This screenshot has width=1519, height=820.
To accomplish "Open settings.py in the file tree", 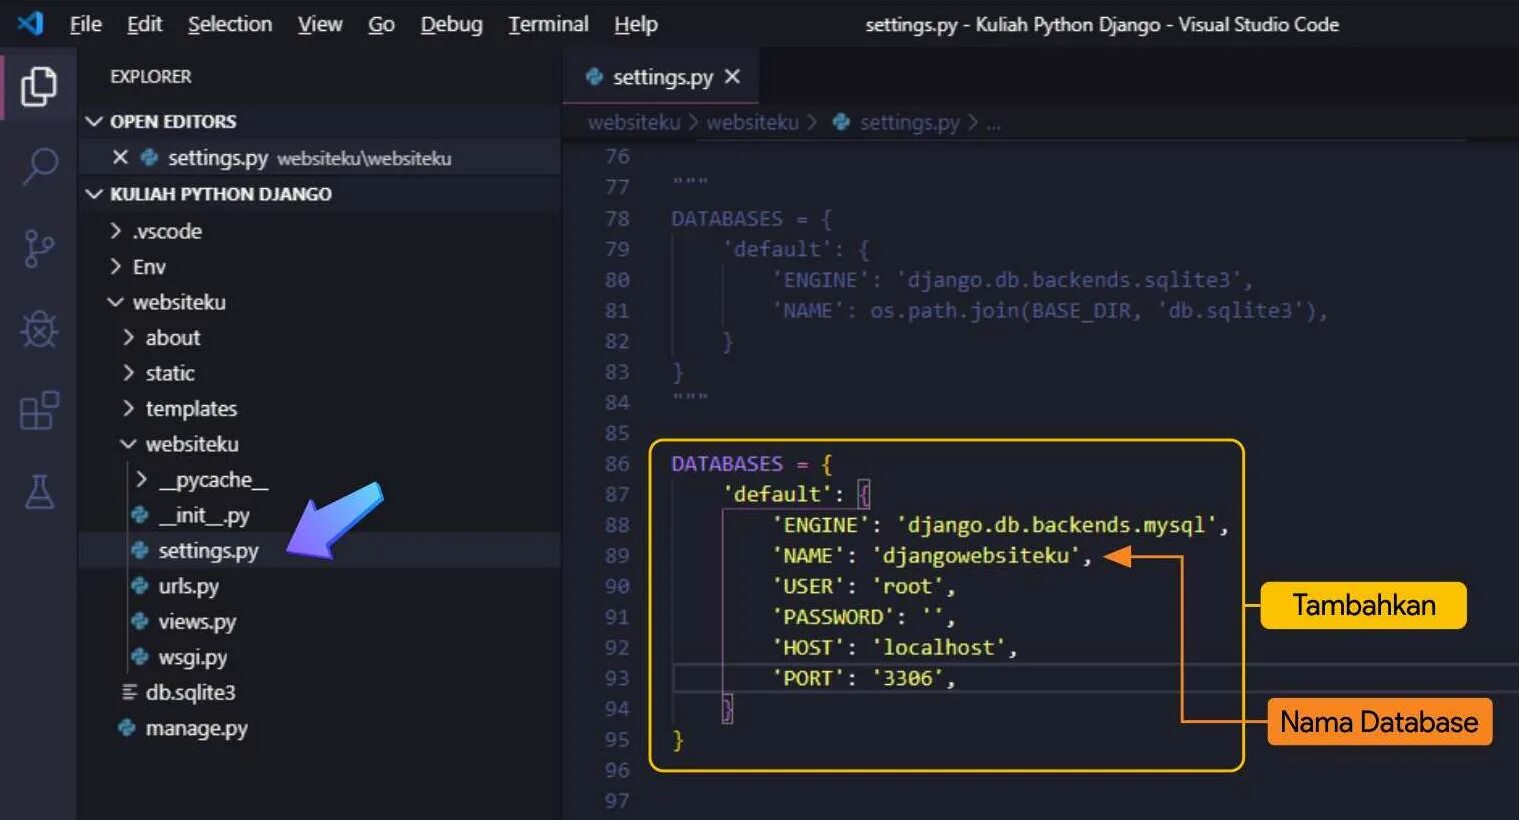I will tap(208, 551).
